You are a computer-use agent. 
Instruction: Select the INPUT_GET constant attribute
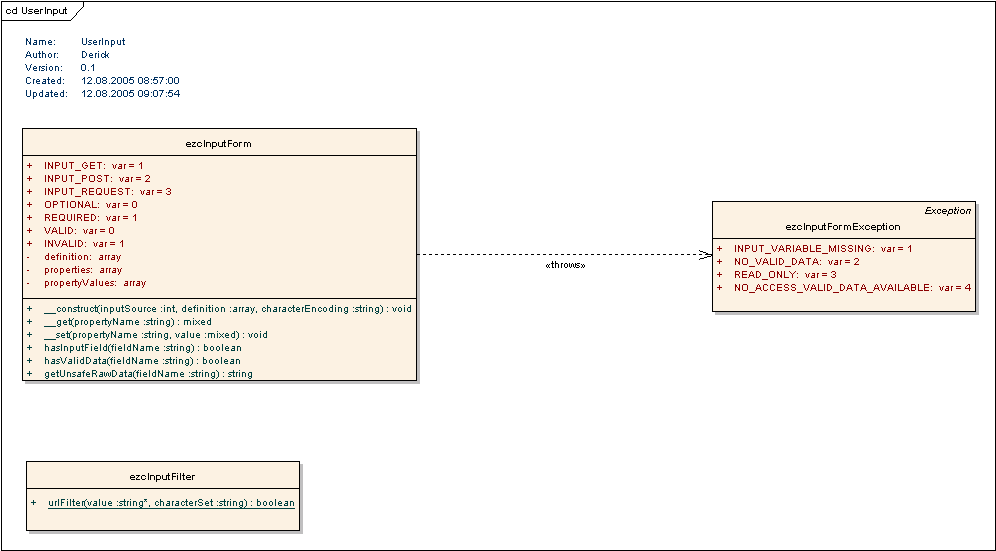point(93,165)
